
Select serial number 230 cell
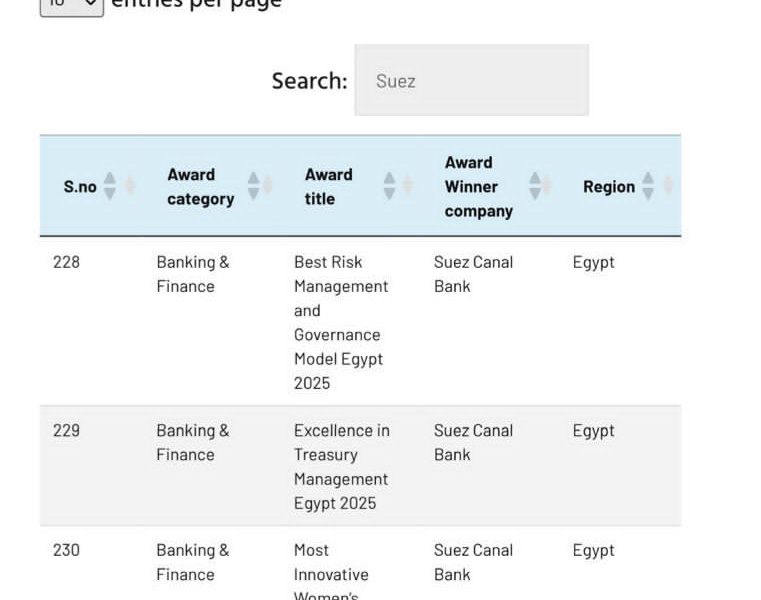click(x=66, y=550)
